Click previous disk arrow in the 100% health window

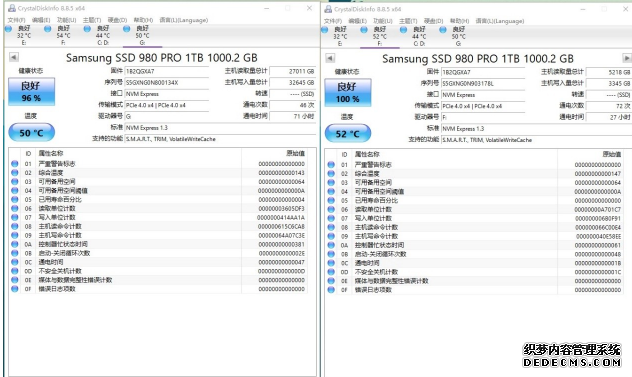(330, 58)
